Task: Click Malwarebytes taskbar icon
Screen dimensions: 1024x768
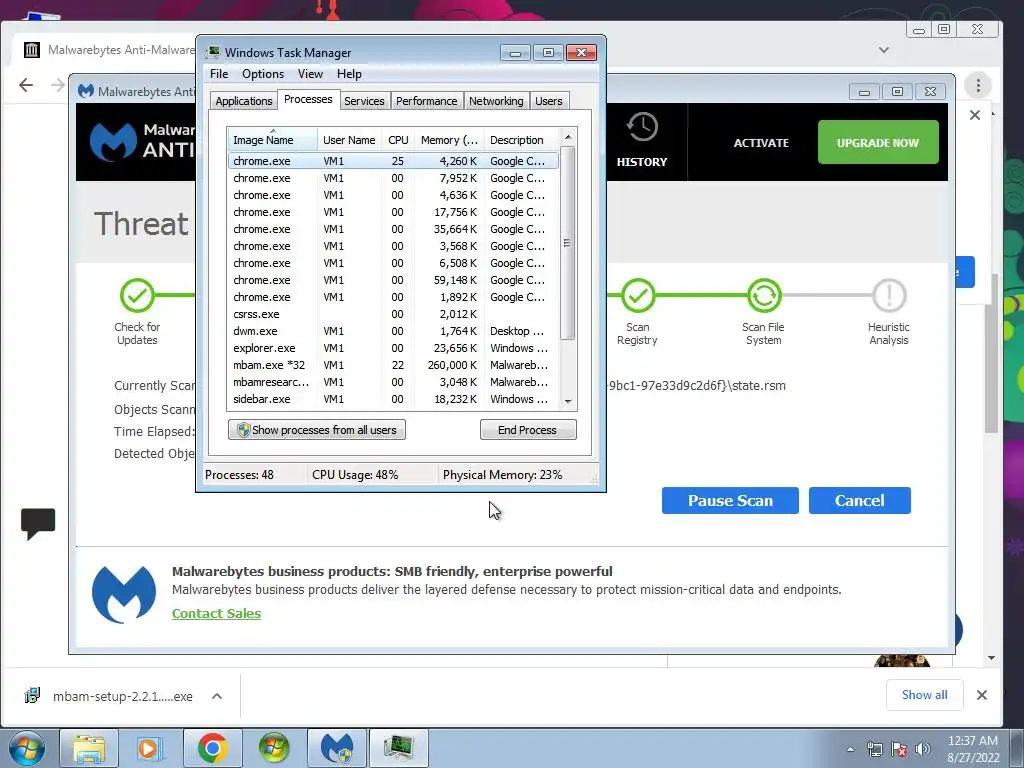Action: pyautogui.click(x=336, y=748)
